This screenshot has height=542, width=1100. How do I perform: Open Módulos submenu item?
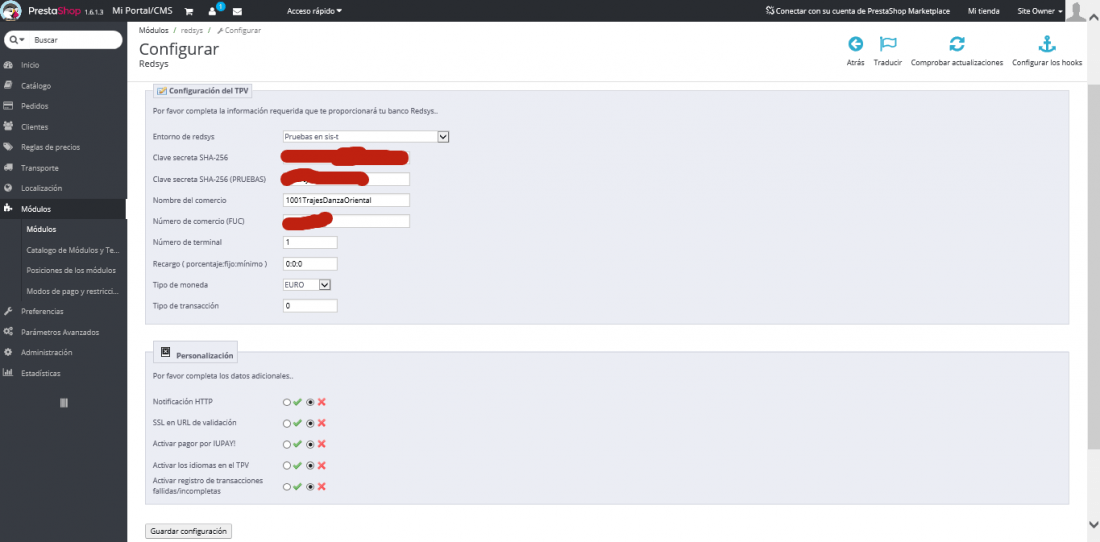coord(41,229)
